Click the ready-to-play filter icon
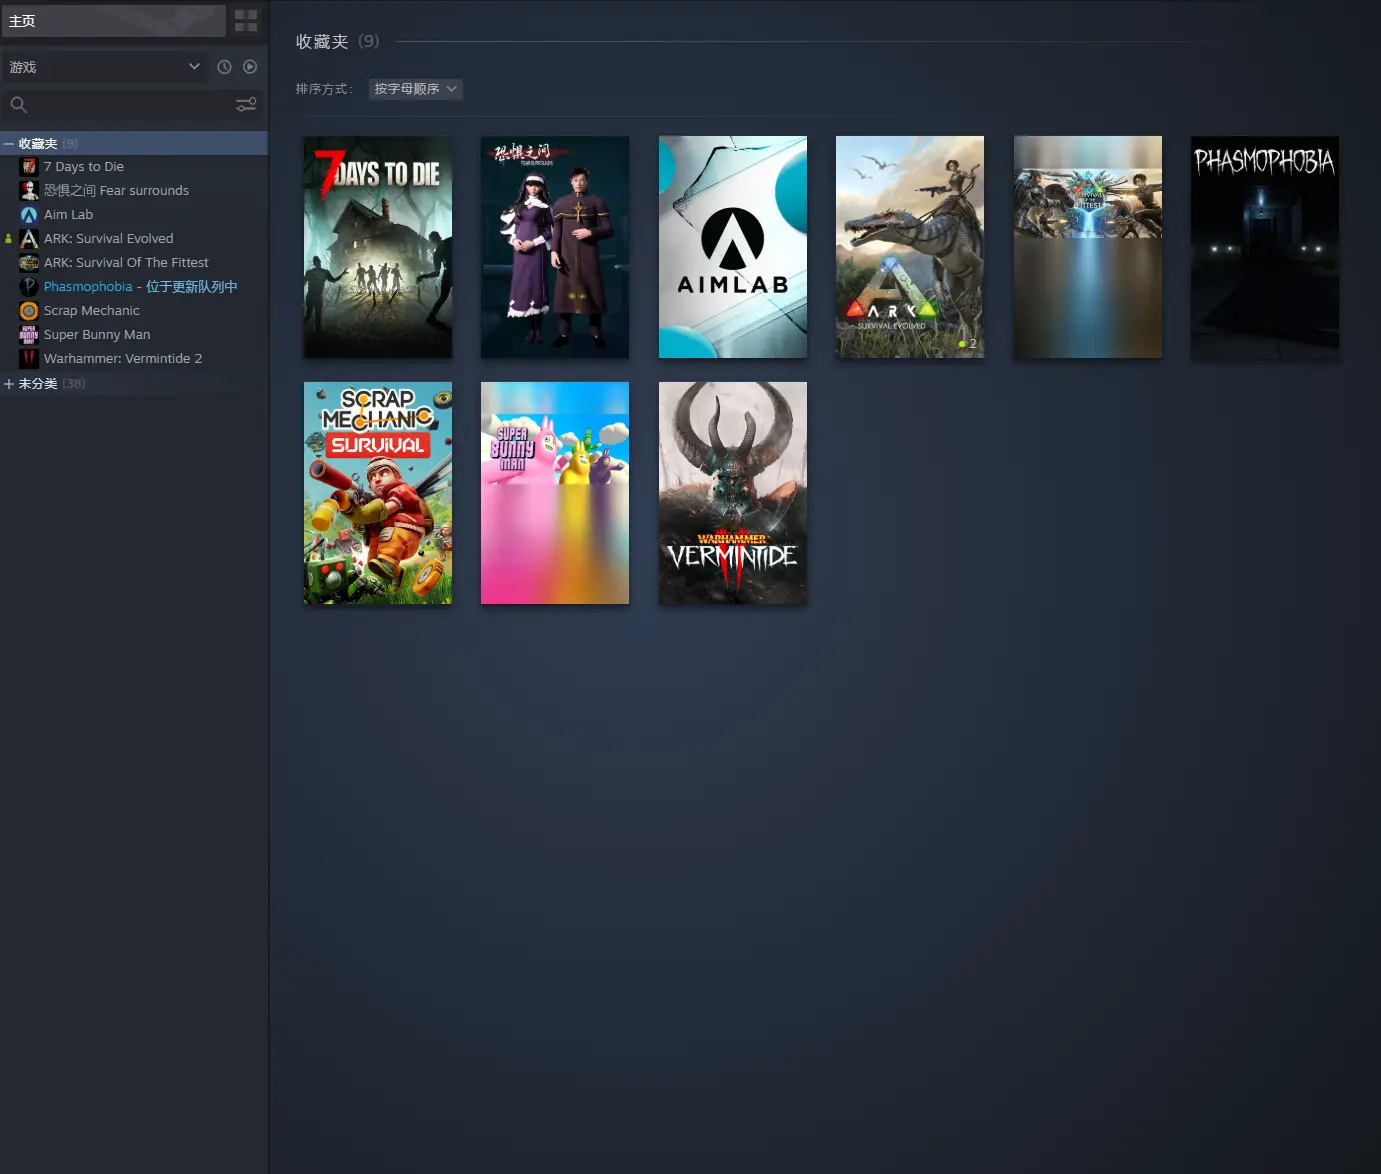 click(x=250, y=67)
